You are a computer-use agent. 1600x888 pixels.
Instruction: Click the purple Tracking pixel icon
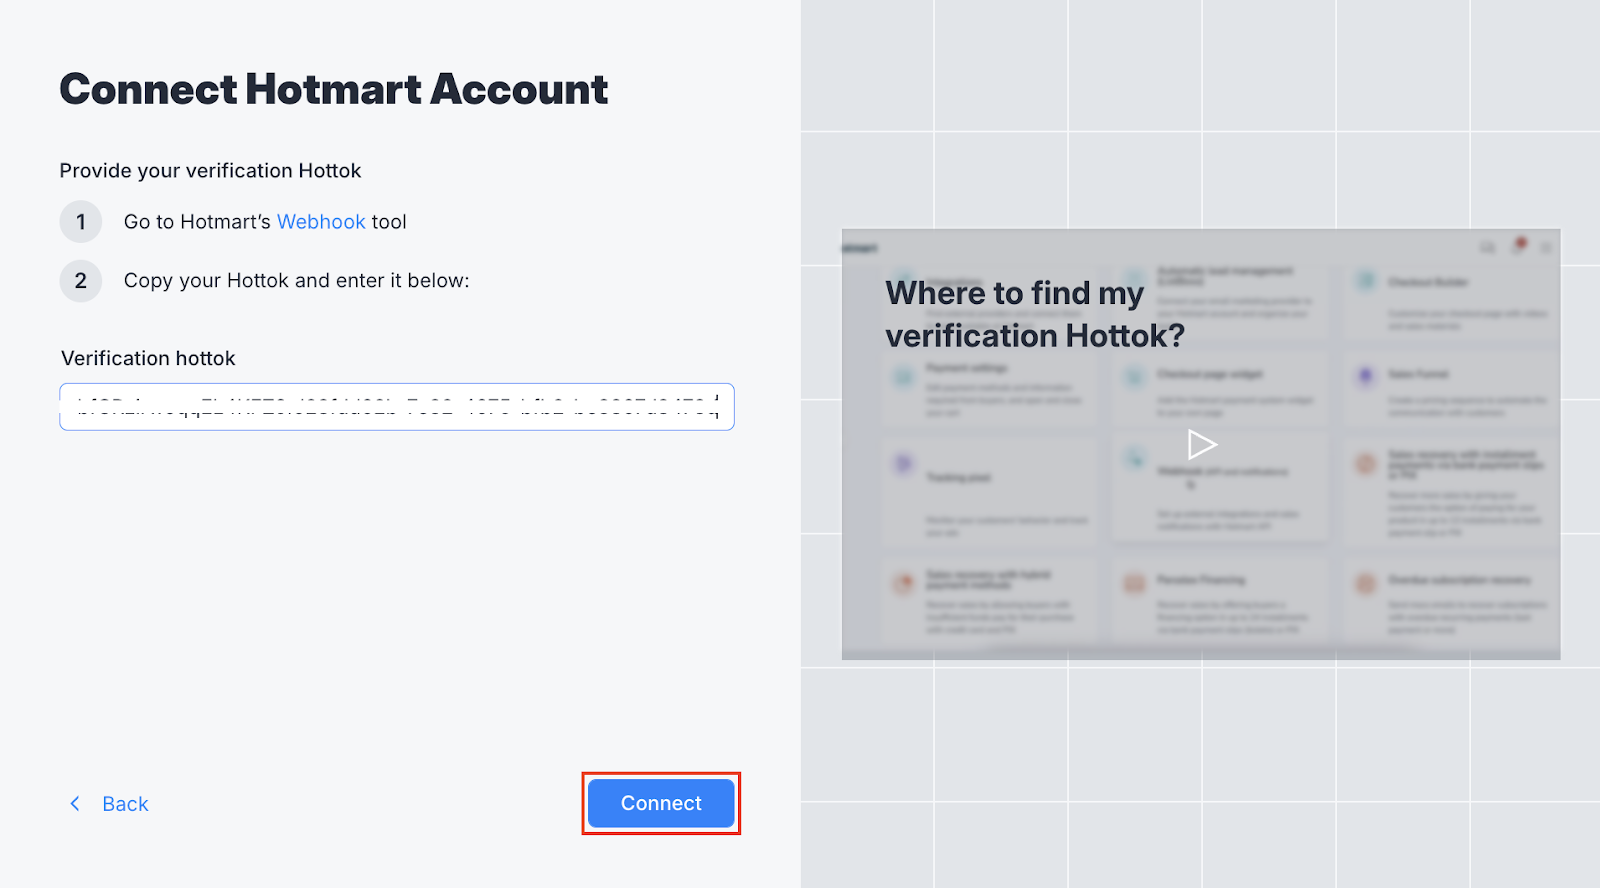[x=904, y=463]
